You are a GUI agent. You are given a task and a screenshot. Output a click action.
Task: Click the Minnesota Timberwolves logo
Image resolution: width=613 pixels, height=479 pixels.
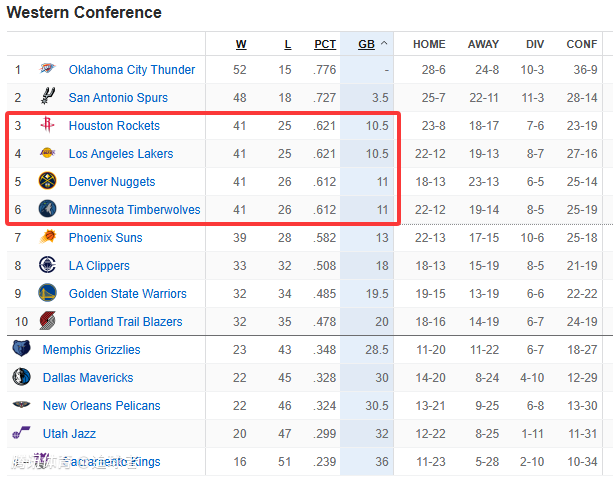47,210
